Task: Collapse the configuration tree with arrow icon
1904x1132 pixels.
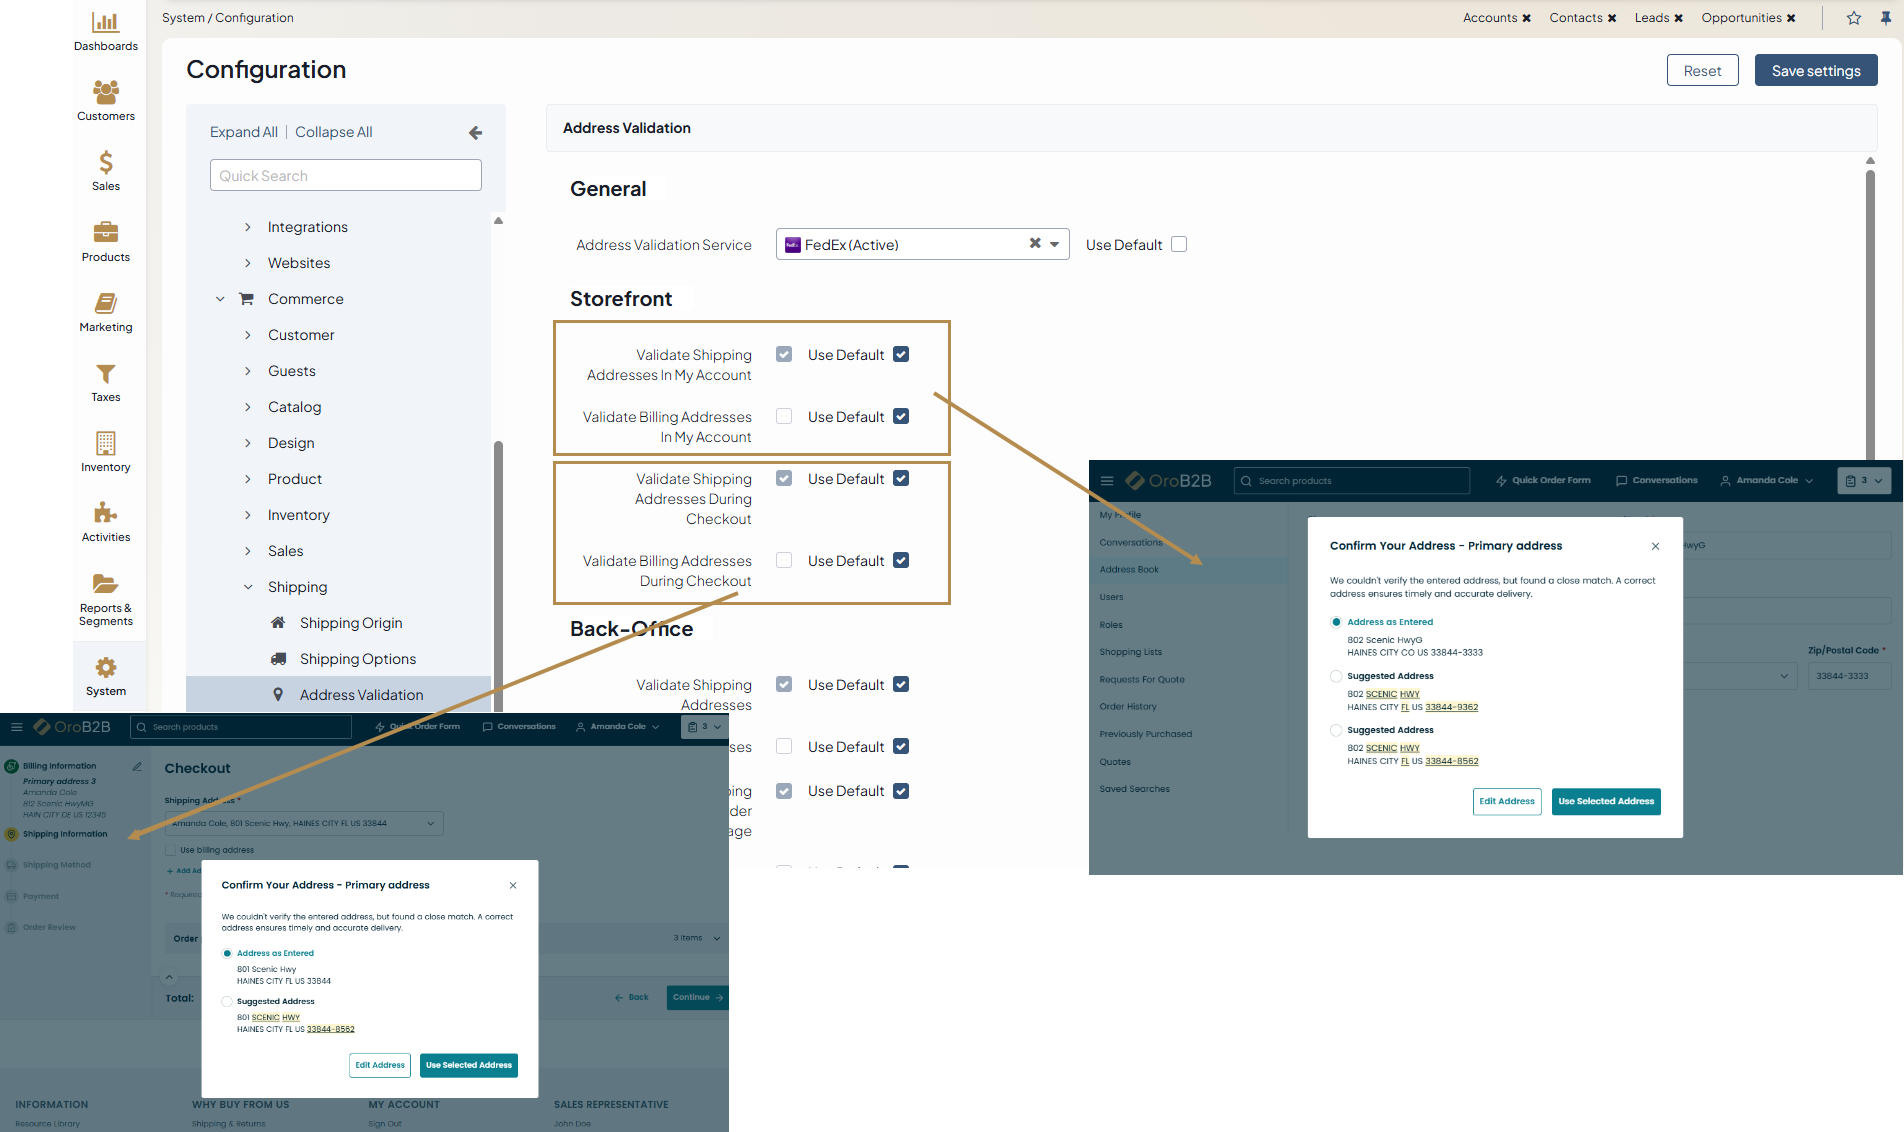Action: click(x=475, y=132)
